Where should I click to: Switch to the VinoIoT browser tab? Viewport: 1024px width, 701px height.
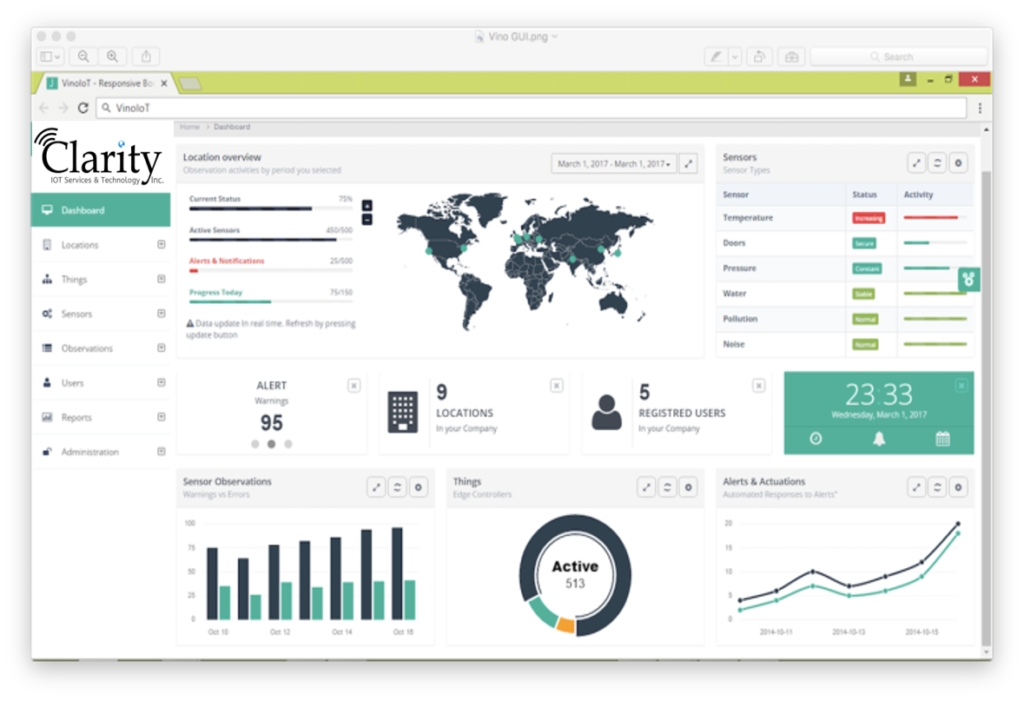coord(100,84)
